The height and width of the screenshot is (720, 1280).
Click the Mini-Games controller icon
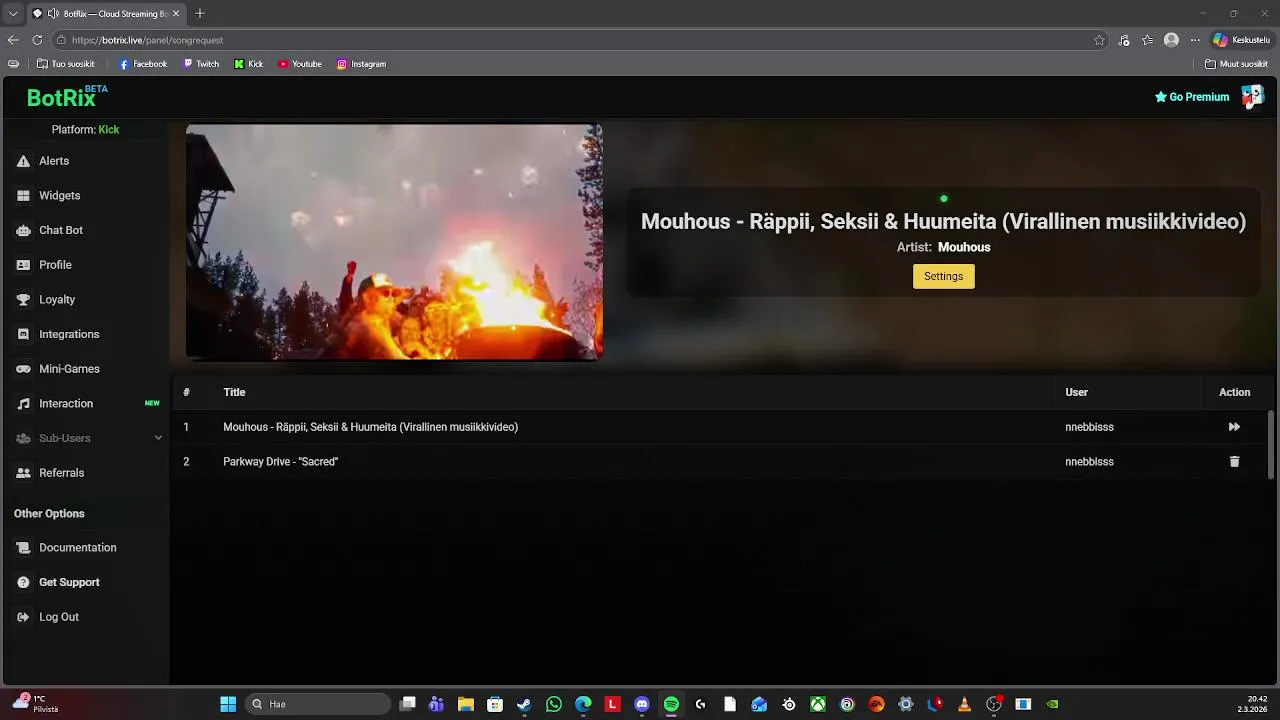pyautogui.click(x=23, y=369)
